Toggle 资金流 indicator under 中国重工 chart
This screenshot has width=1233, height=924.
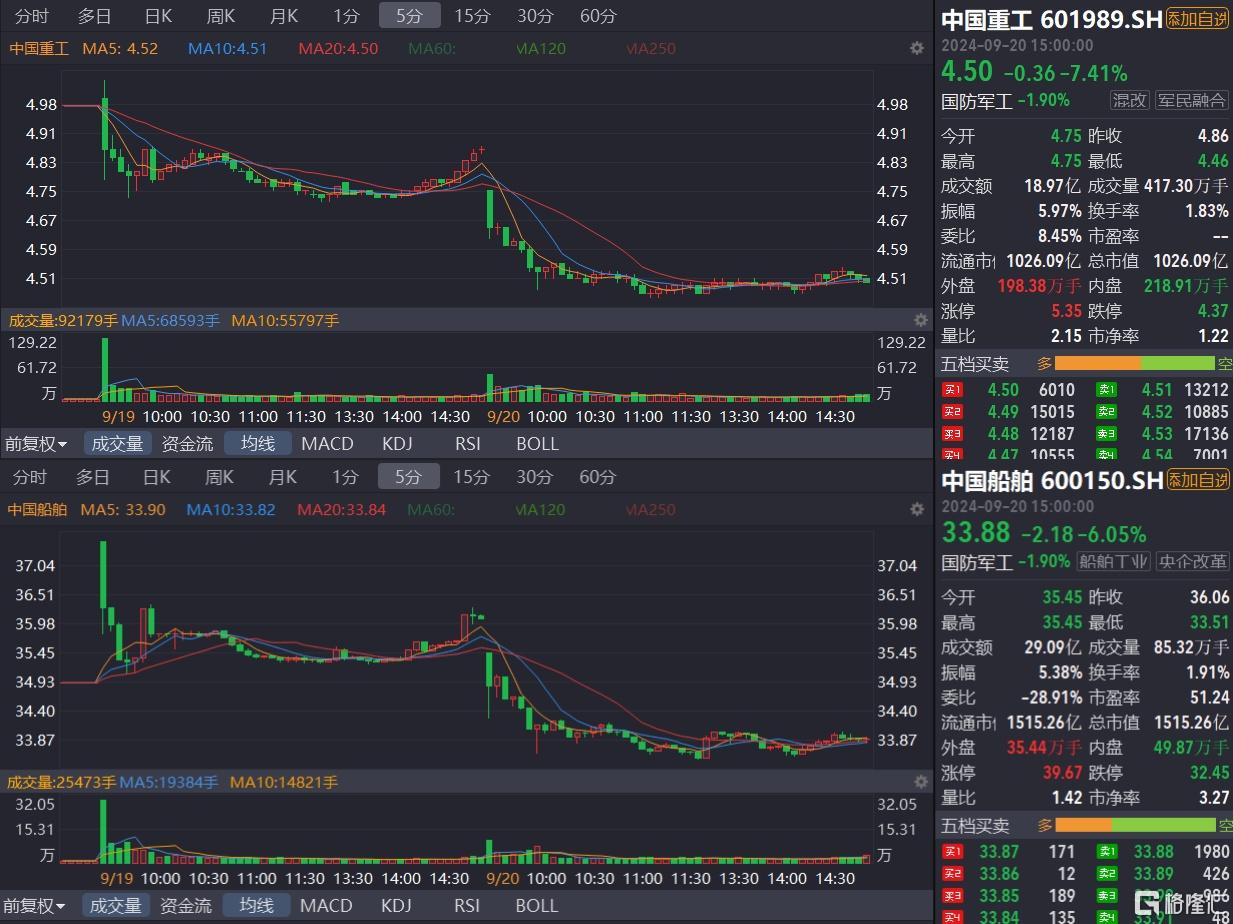187,444
